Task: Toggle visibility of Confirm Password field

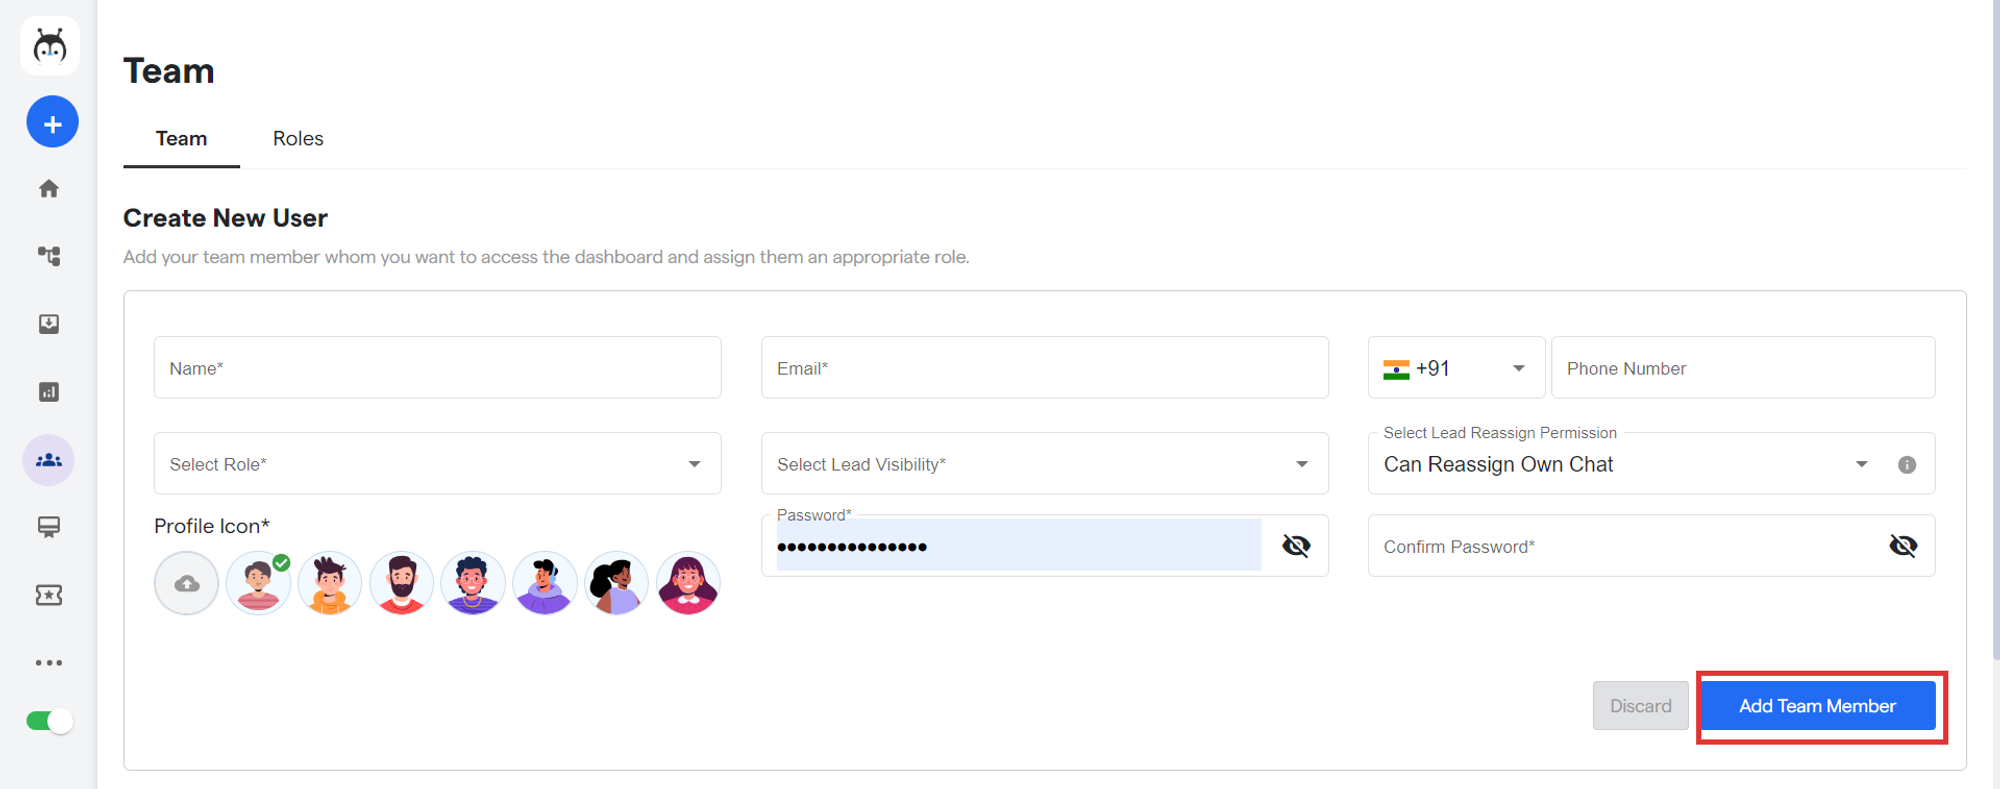Action: pos(1903,546)
